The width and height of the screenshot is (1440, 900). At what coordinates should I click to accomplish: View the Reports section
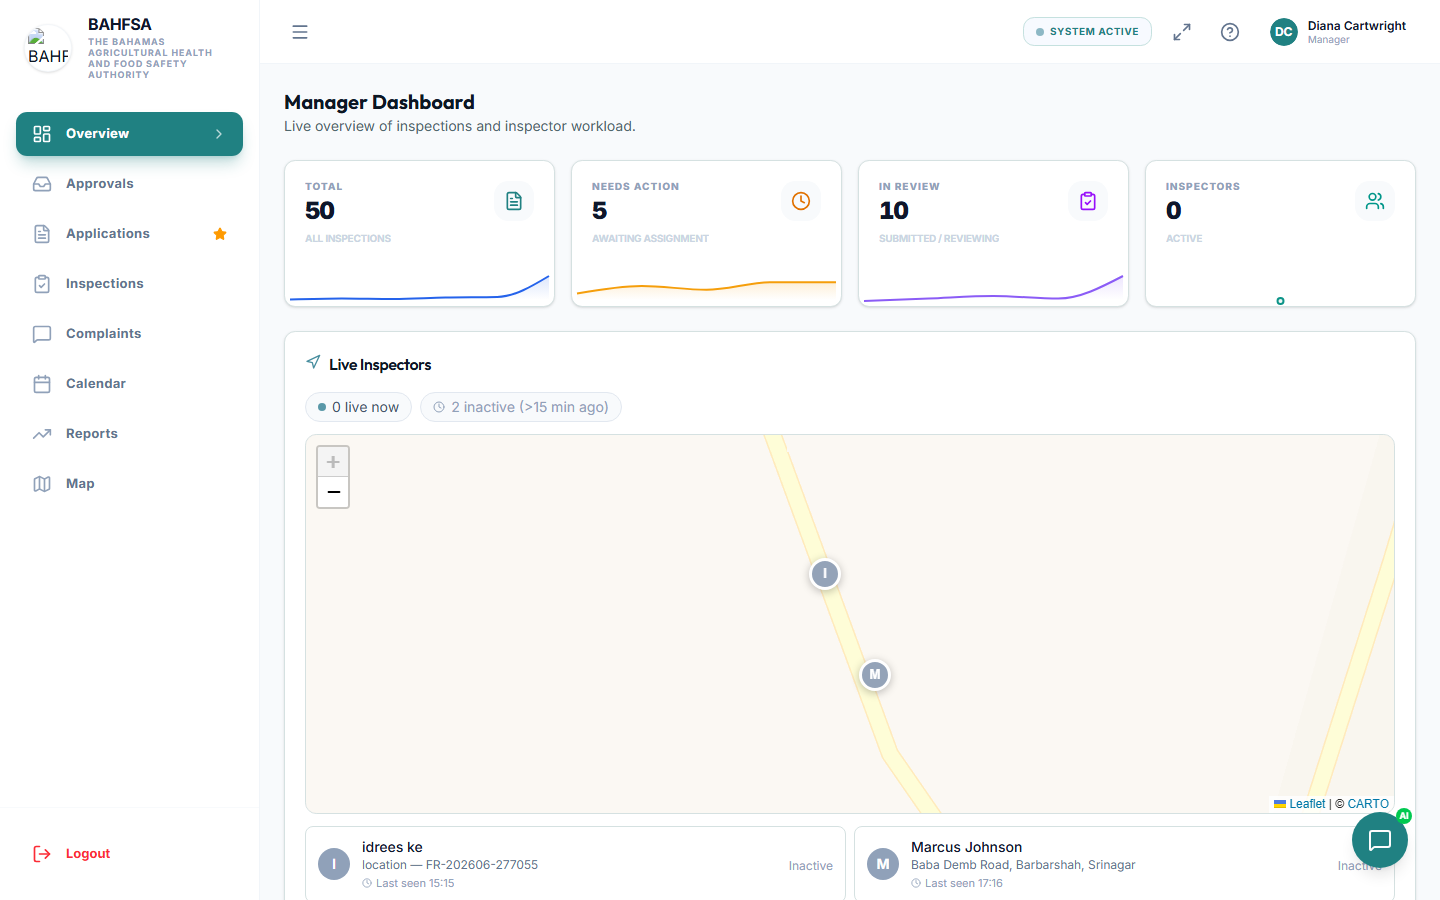(x=129, y=434)
